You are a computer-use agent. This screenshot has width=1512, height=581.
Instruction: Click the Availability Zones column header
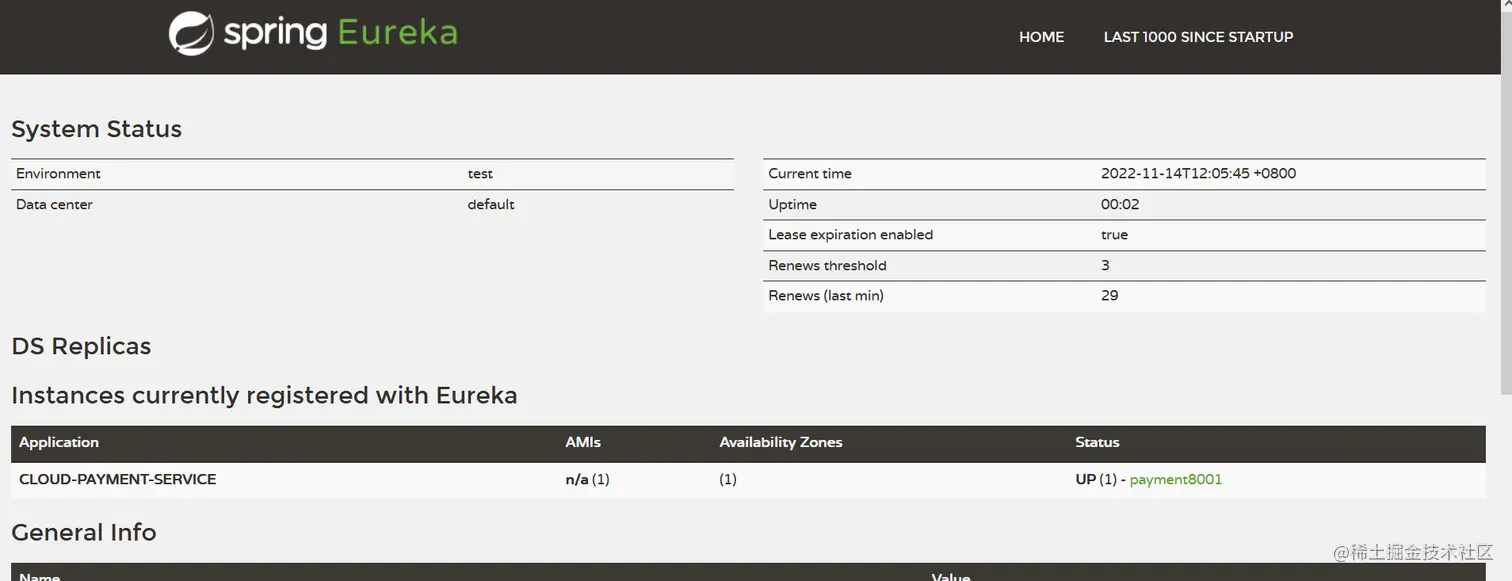(781, 442)
